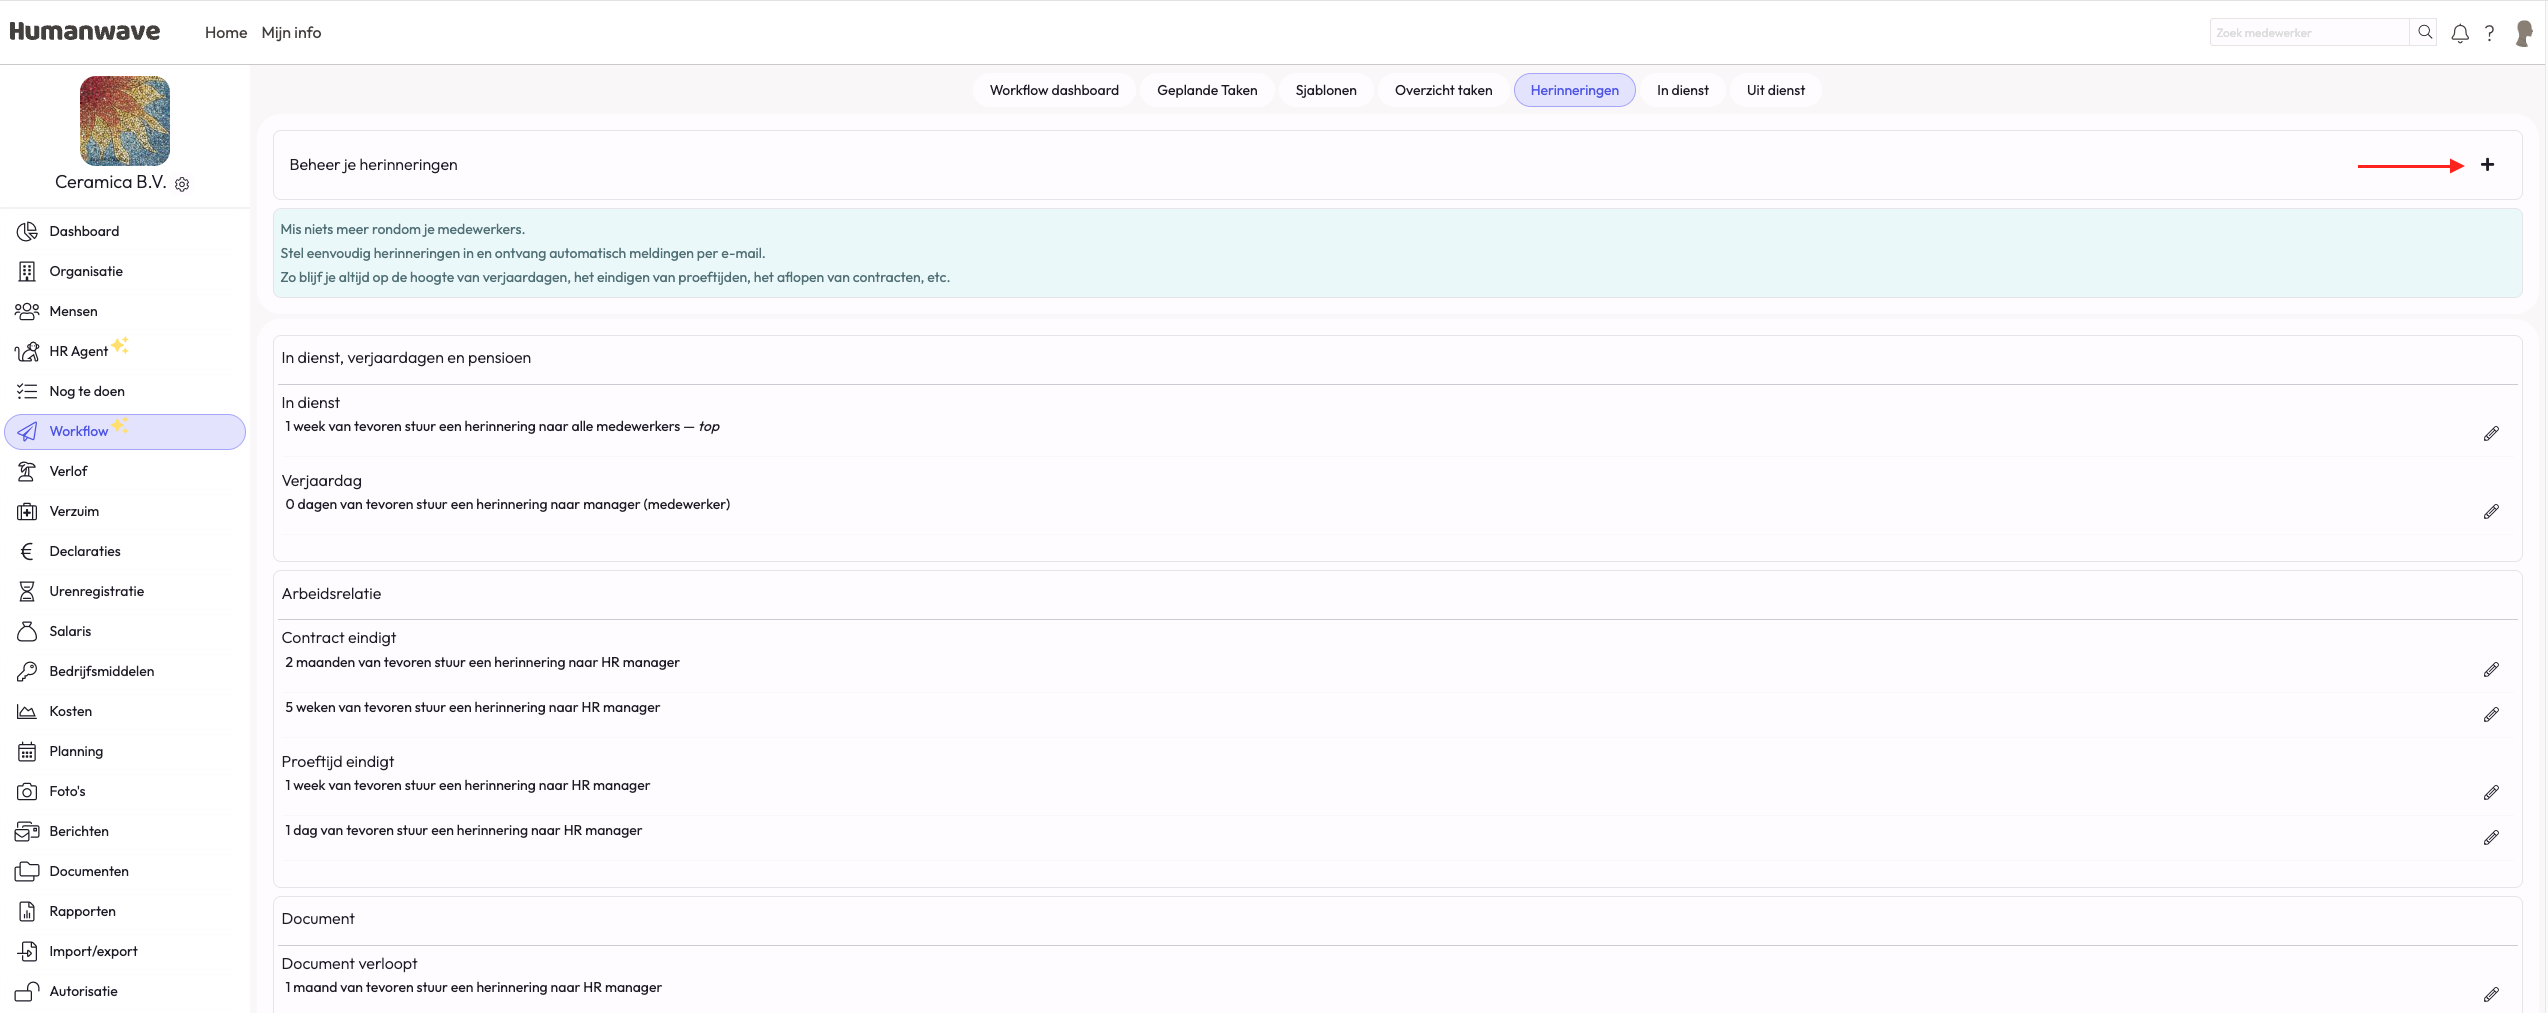The image size is (2548, 1013).
Task: Click the Ceramica B.V. company logo thumbnail
Action: click(125, 121)
